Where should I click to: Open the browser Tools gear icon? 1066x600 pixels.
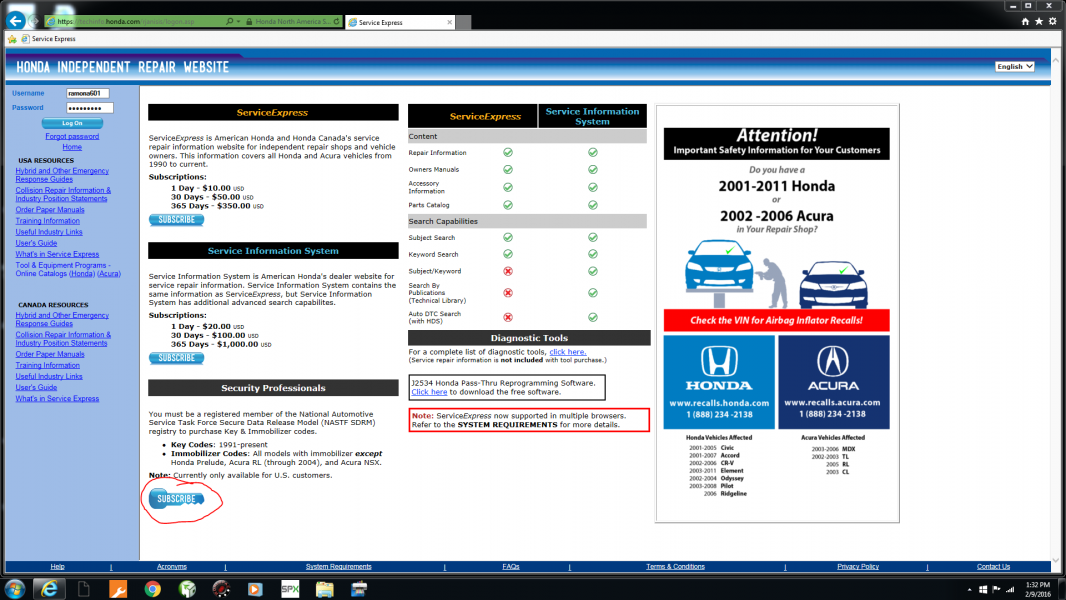(x=1052, y=22)
